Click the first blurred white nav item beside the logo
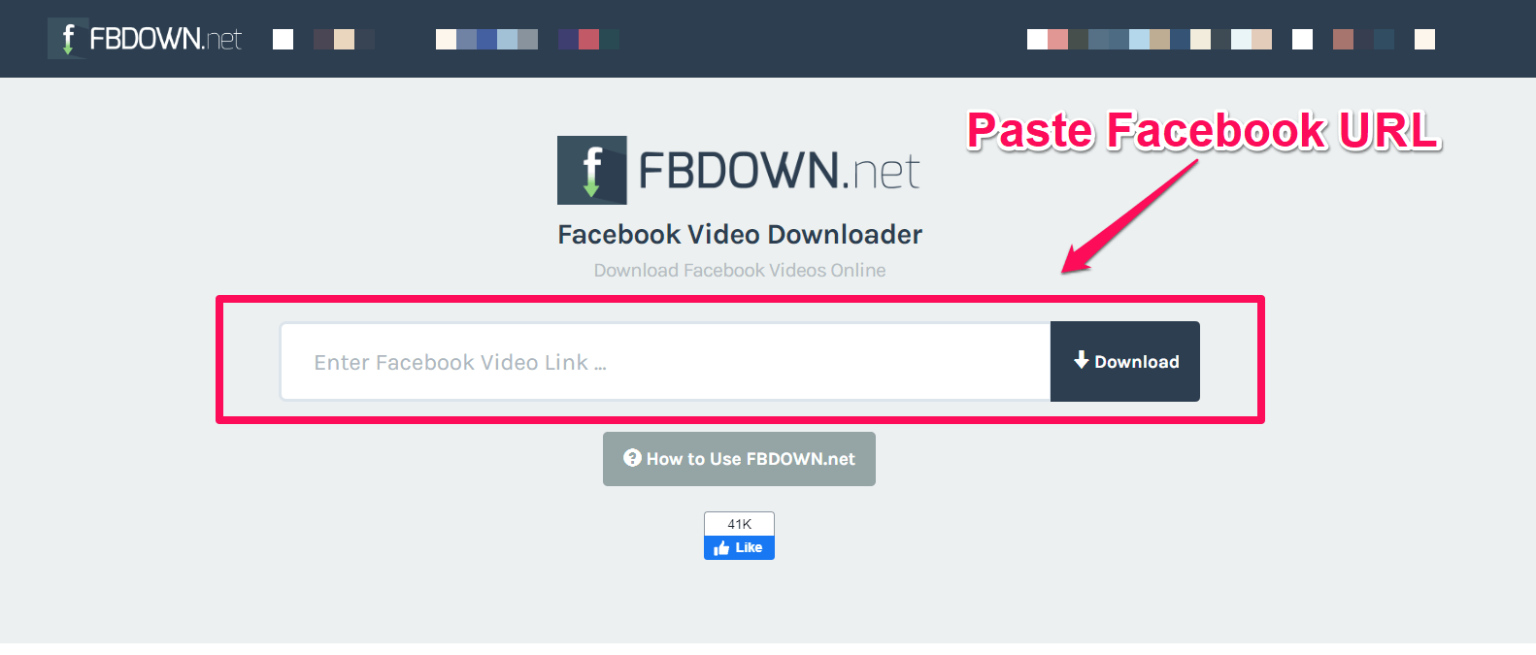 coord(283,39)
